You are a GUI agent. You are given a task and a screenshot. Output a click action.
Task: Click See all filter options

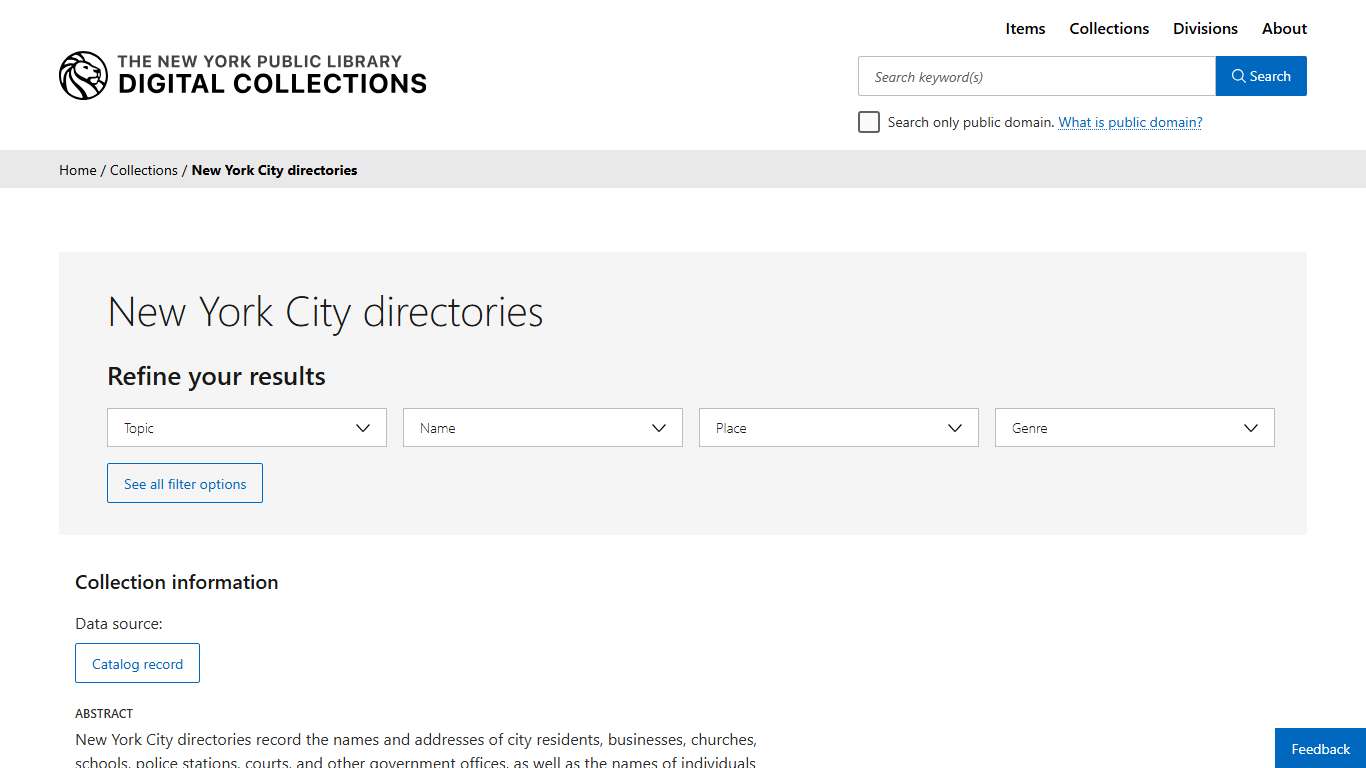pos(184,483)
